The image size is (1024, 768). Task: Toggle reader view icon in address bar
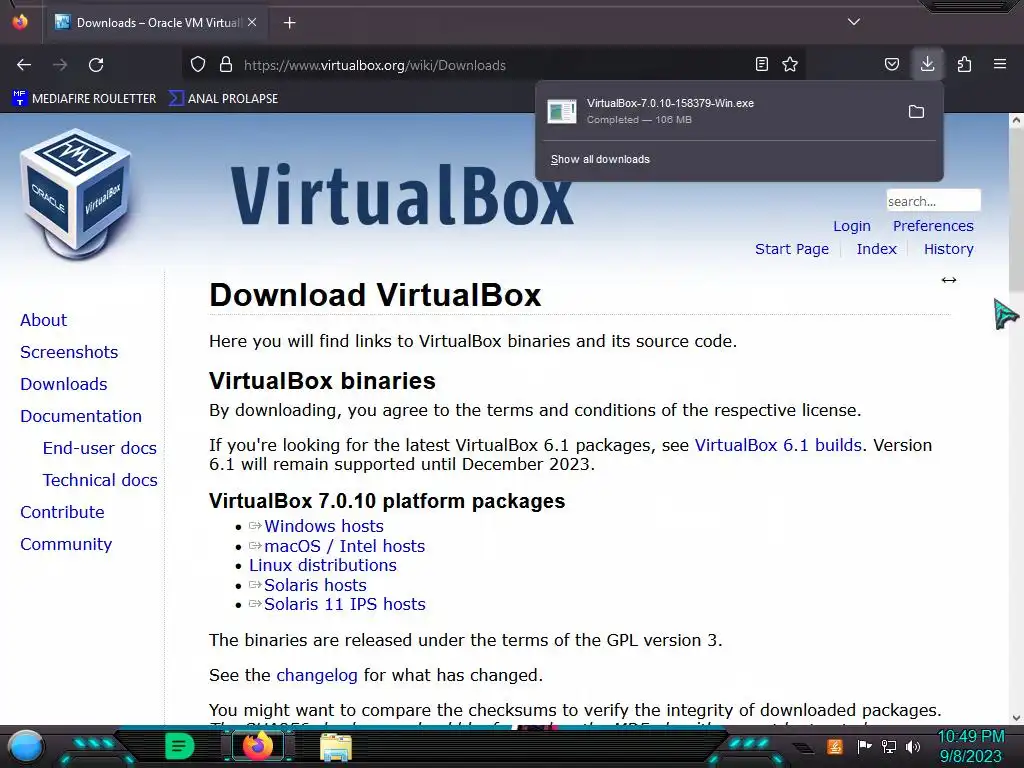(761, 64)
